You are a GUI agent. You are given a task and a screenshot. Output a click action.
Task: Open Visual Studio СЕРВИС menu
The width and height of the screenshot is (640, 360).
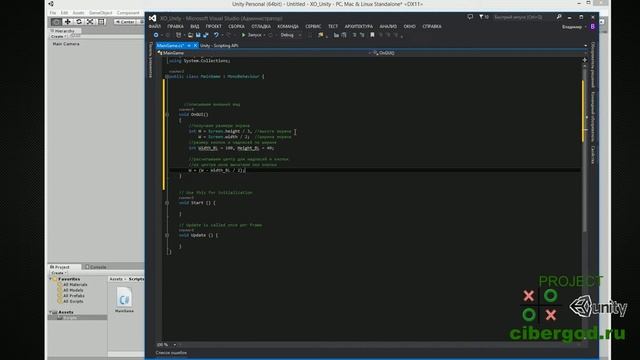point(313,27)
